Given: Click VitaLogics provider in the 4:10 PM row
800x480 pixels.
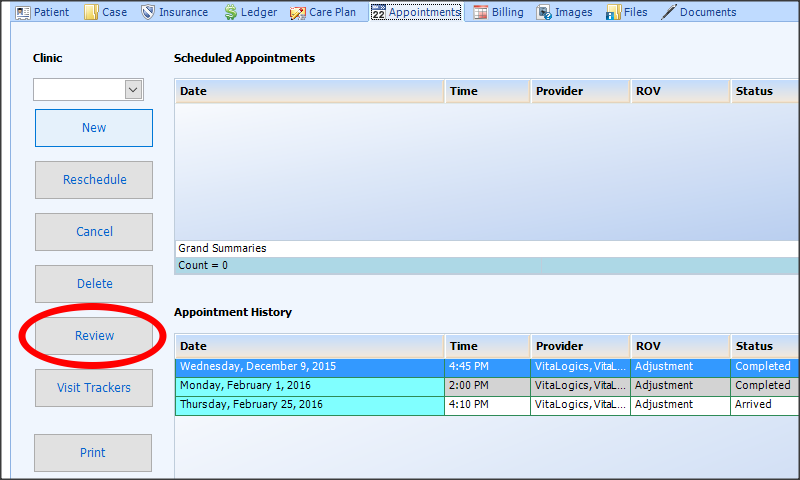Looking at the screenshot, I should click(x=580, y=405).
